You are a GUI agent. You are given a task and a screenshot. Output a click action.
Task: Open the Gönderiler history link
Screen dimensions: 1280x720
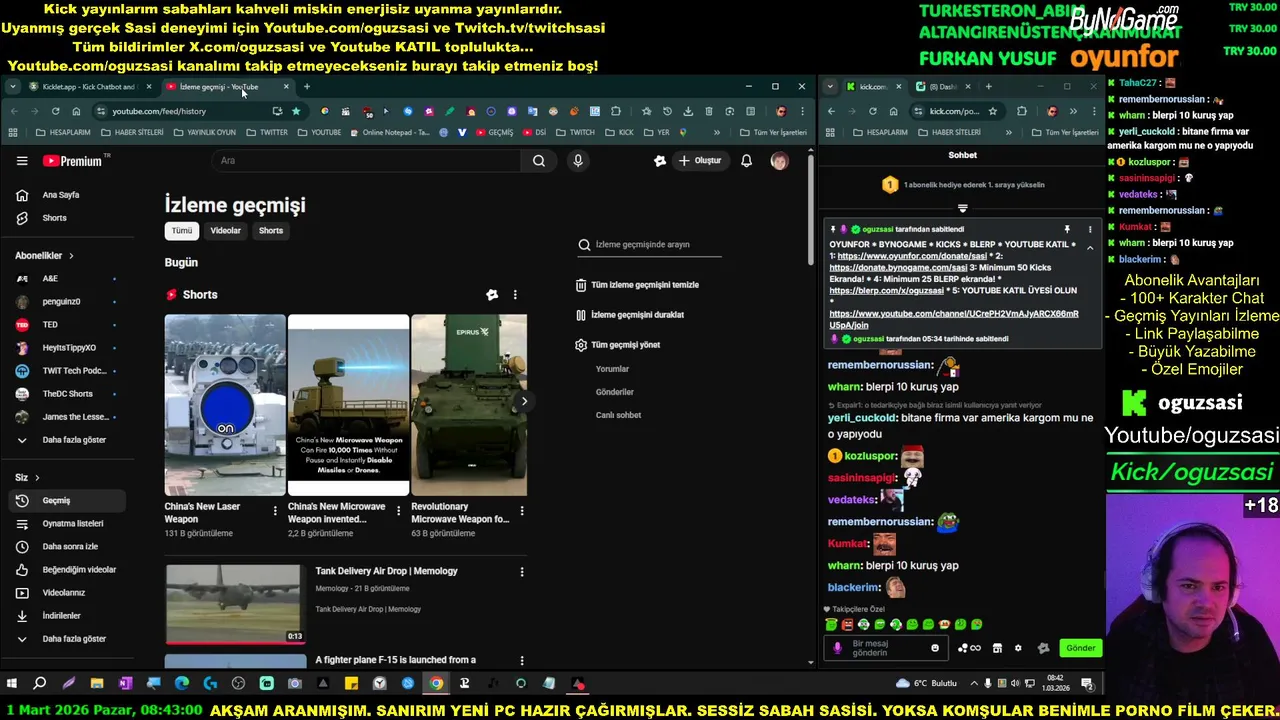(x=615, y=392)
